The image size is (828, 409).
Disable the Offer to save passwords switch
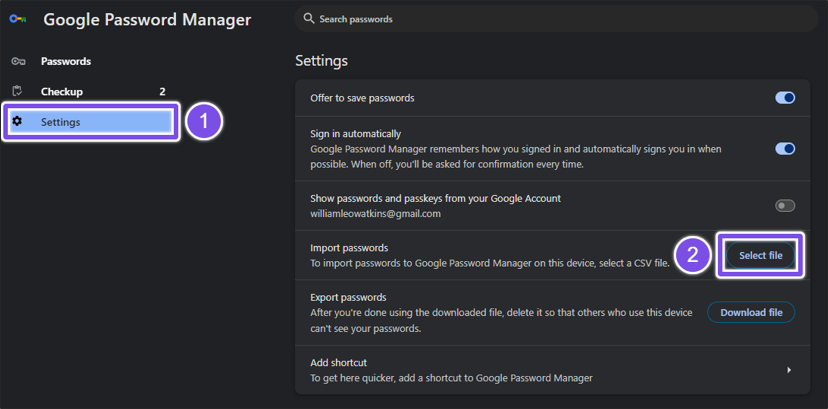click(x=785, y=98)
